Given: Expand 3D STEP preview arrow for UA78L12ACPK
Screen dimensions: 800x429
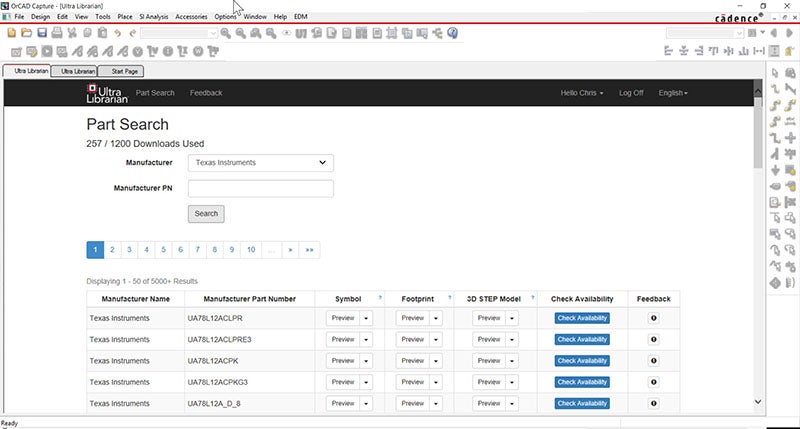Looking at the screenshot, I should 512,361.
